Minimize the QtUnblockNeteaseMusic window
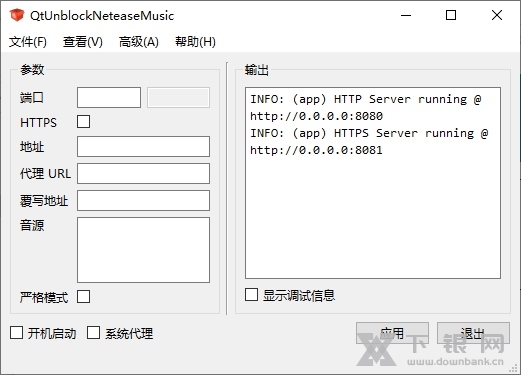This screenshot has width=521, height=375. point(406,15)
